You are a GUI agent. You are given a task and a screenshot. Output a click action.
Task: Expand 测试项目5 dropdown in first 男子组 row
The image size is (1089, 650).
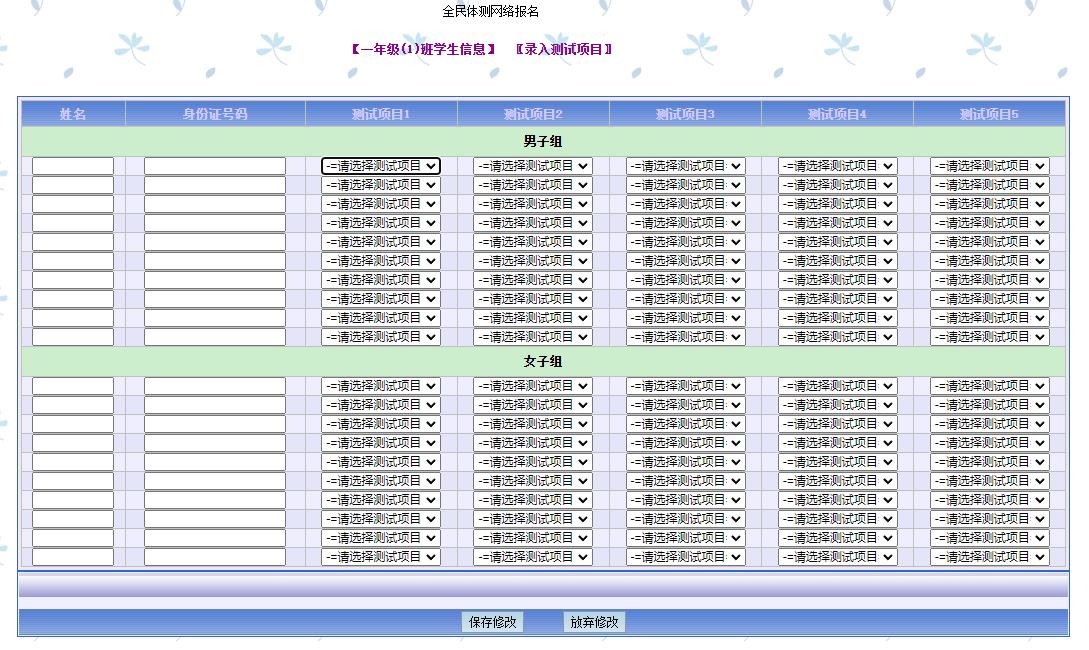point(989,166)
